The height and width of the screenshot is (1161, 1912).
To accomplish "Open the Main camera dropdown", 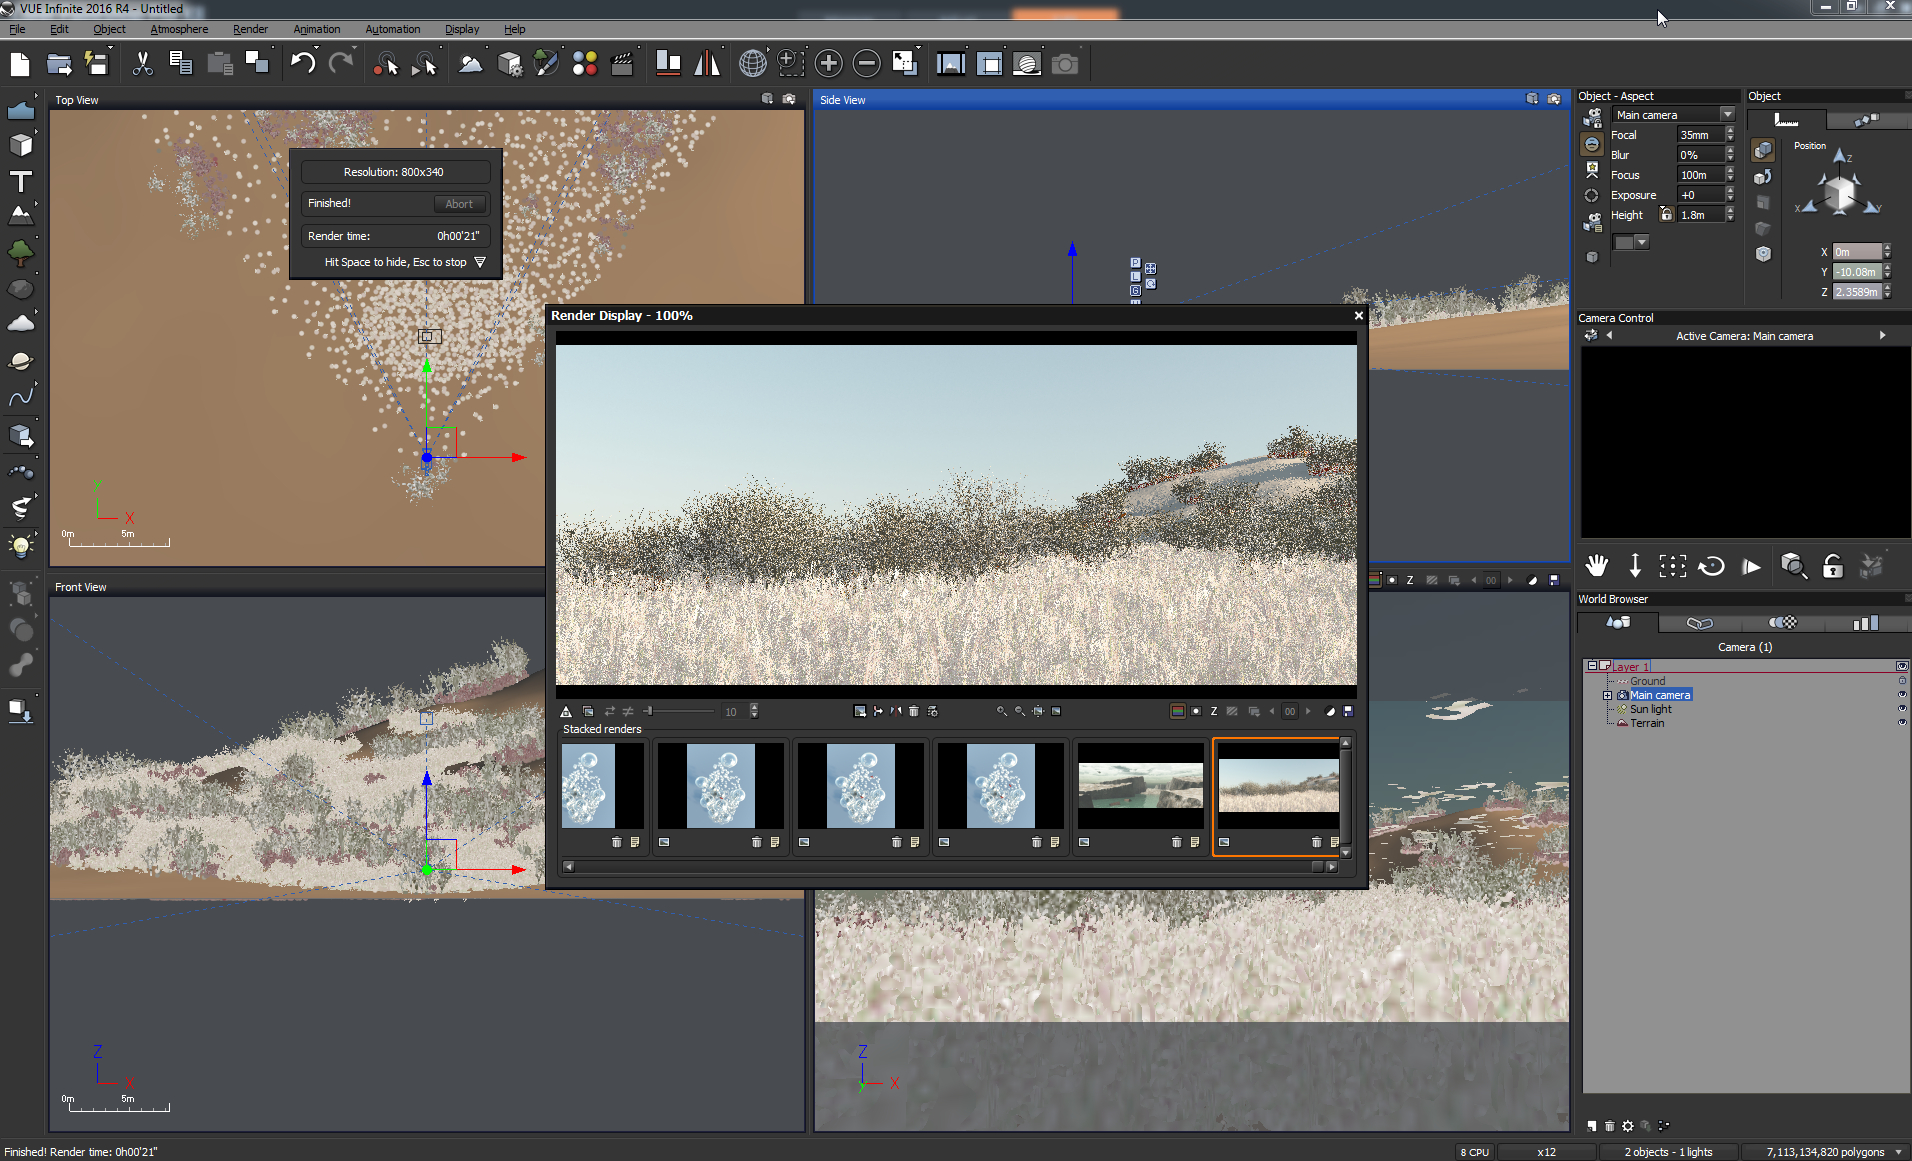I will [x=1727, y=115].
